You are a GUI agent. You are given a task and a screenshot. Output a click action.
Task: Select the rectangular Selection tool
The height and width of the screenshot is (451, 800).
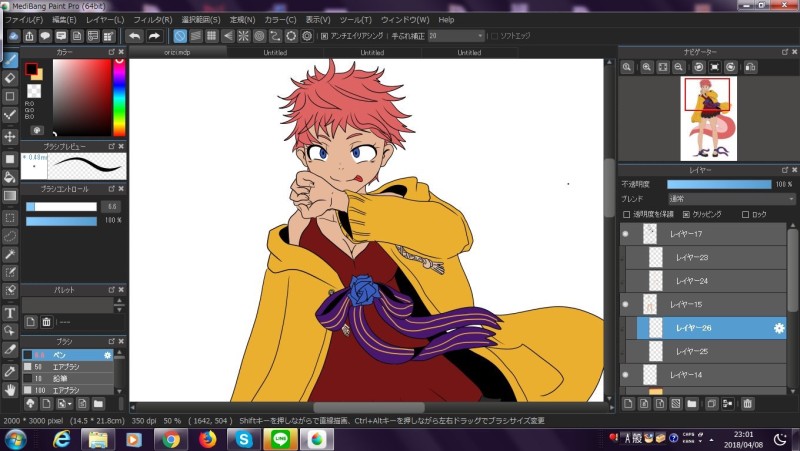(10, 218)
